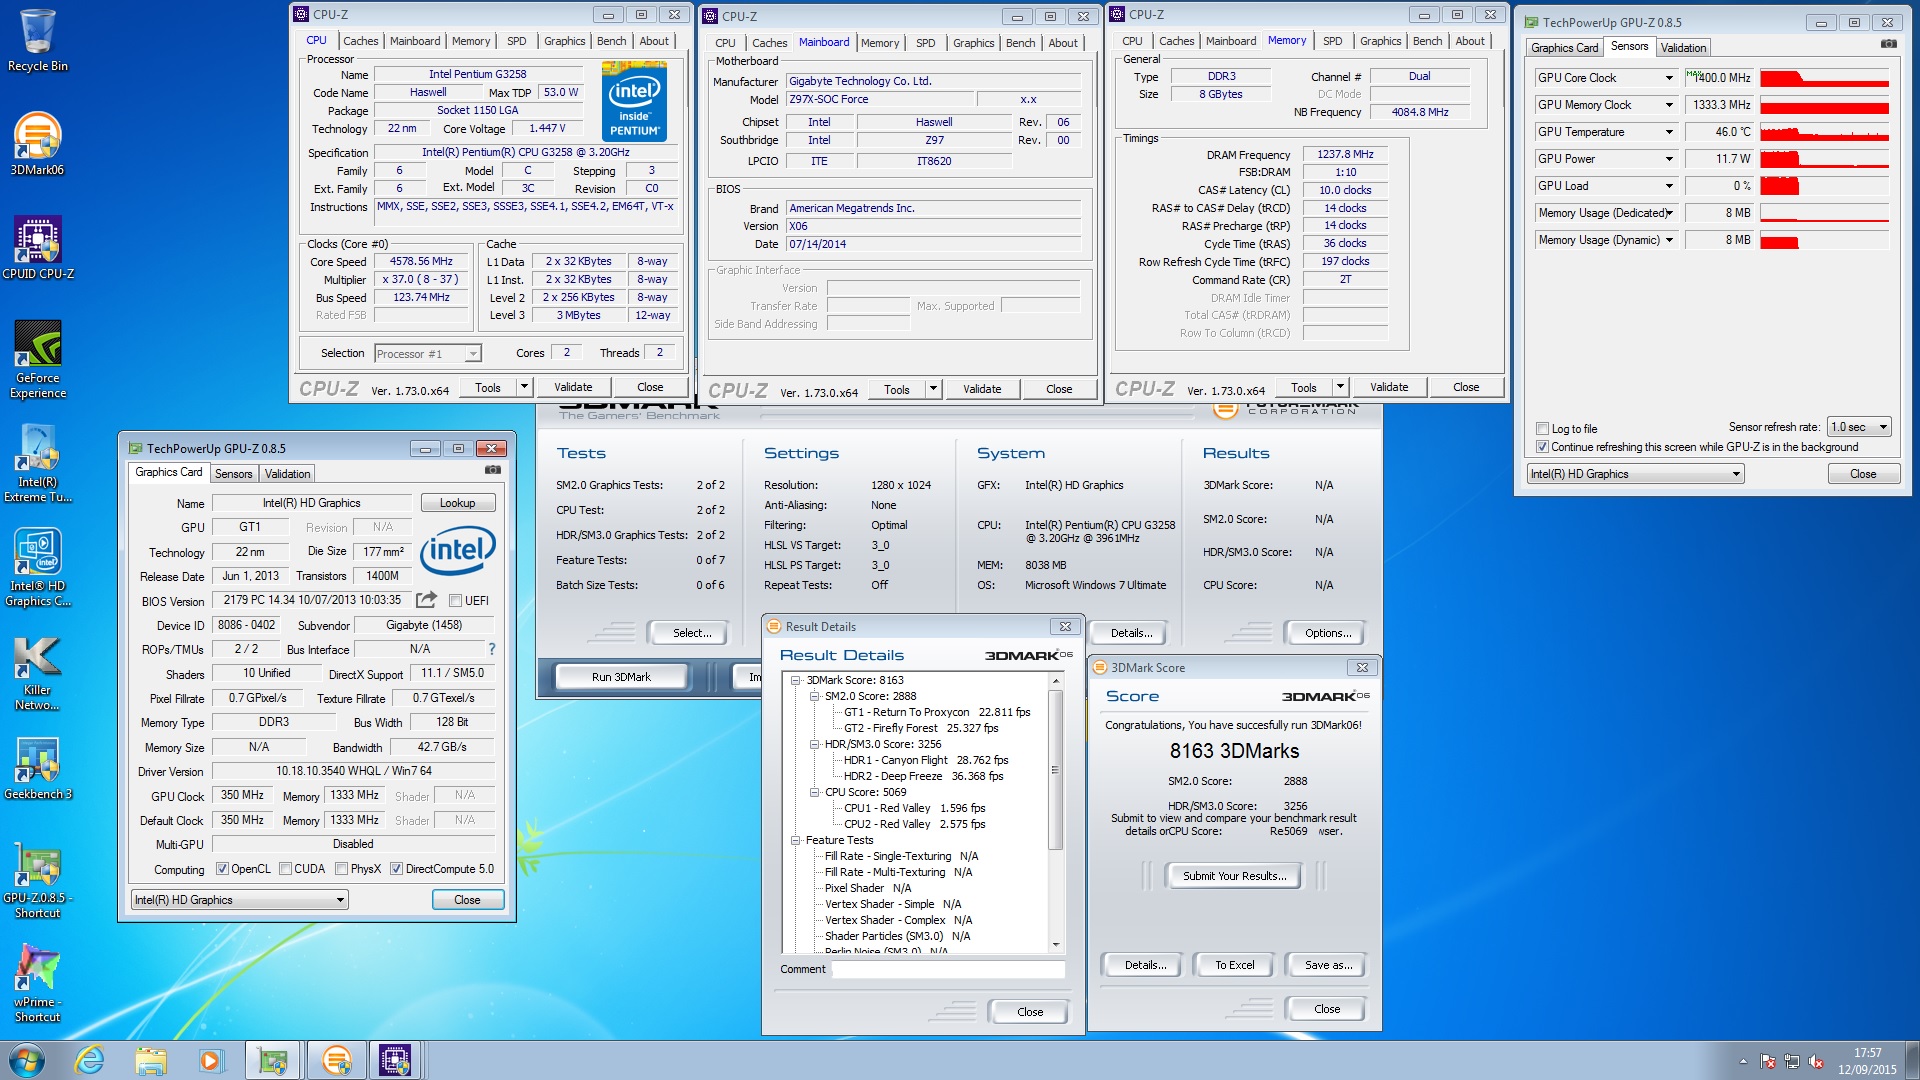This screenshot has width=1920, height=1080.
Task: Click camera icon in GPU-Z Sensors window
Action: pyautogui.click(x=1888, y=44)
